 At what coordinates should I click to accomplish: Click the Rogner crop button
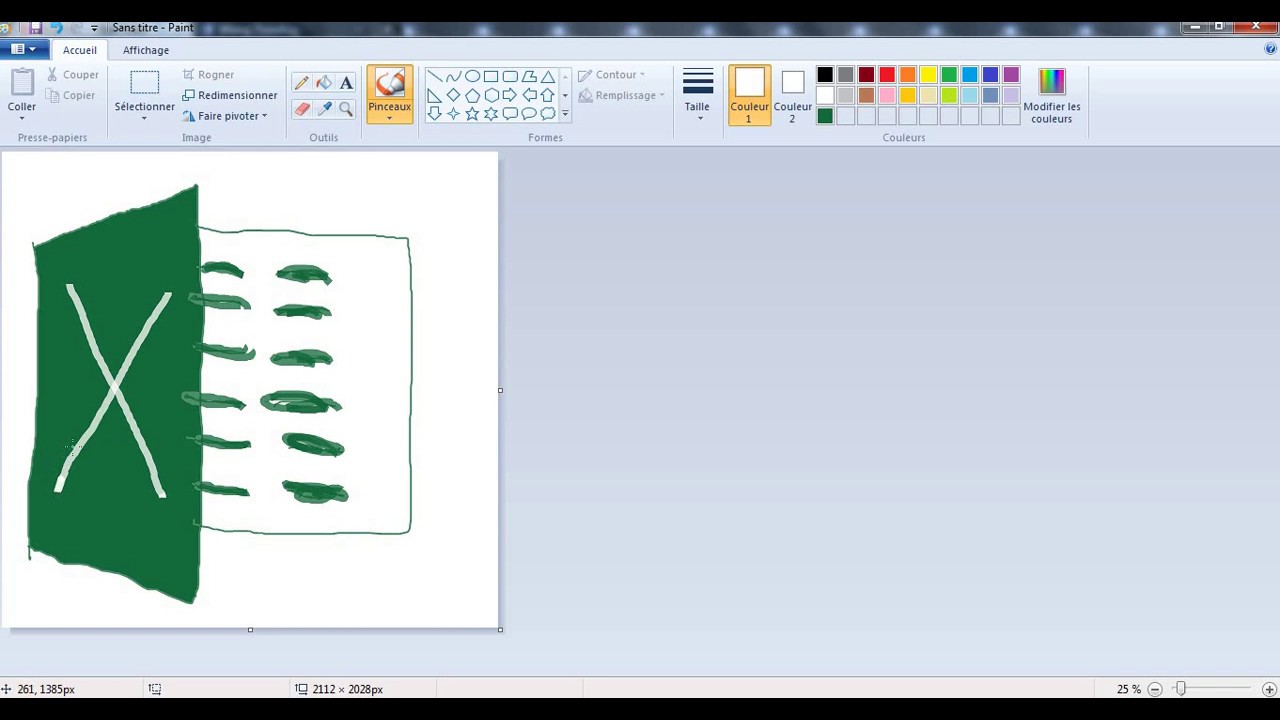(208, 75)
